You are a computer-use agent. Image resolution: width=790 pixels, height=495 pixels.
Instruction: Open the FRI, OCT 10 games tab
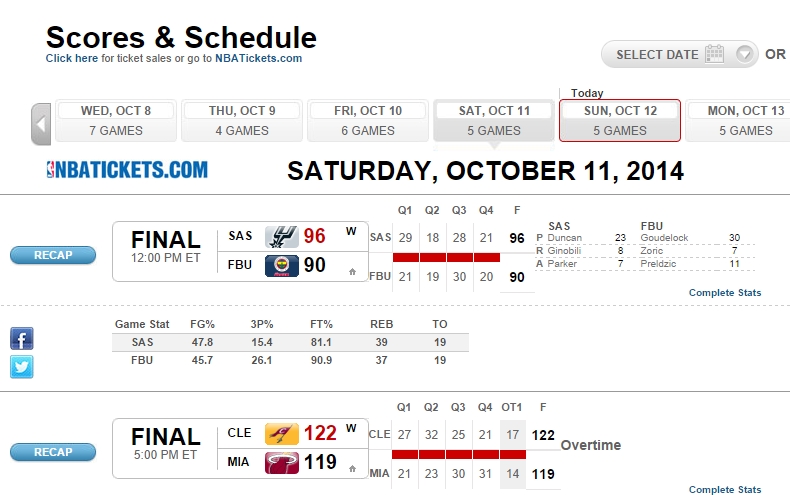click(368, 120)
